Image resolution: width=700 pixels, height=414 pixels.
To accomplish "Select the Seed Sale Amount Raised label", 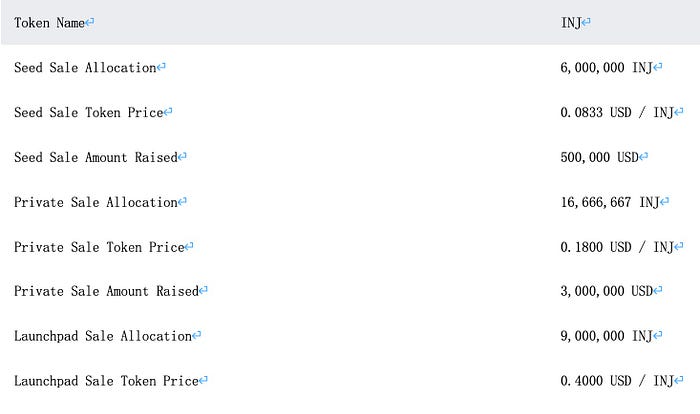I will [95, 157].
